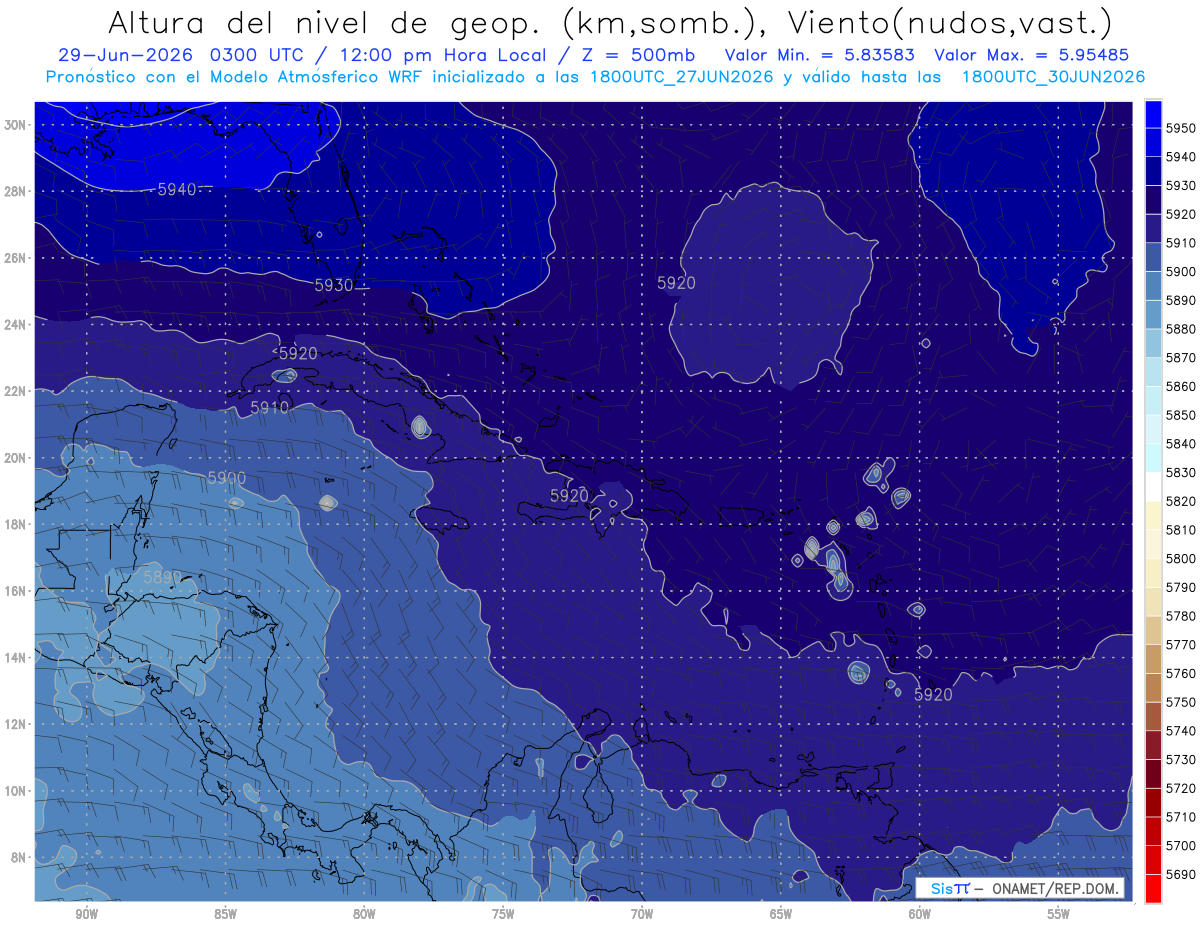The height and width of the screenshot is (927, 1200).
Task: Click the "Valor Min. = 5.83583" text
Action: [821, 56]
